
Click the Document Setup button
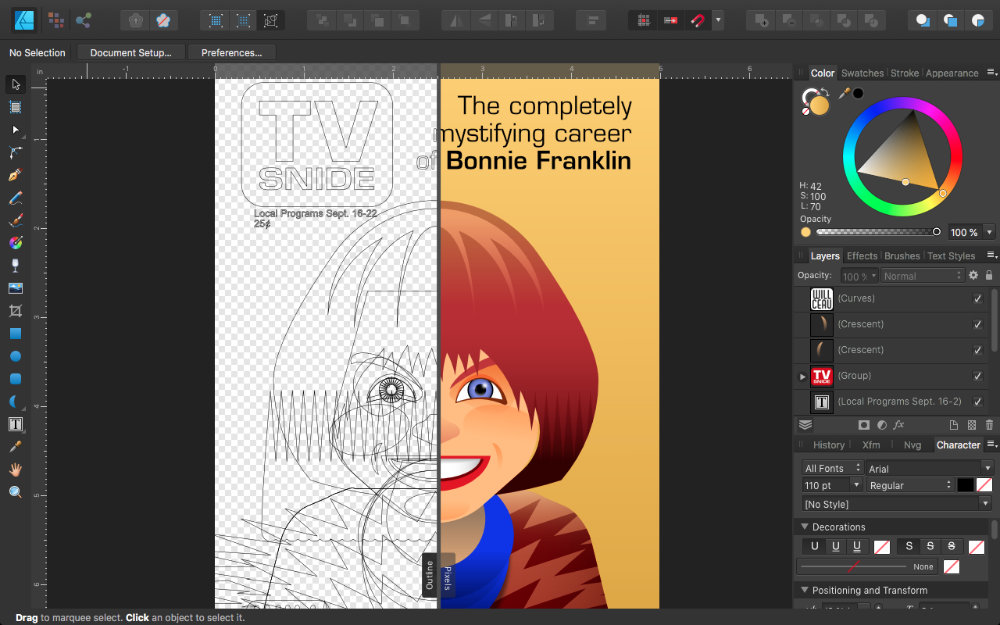130,52
